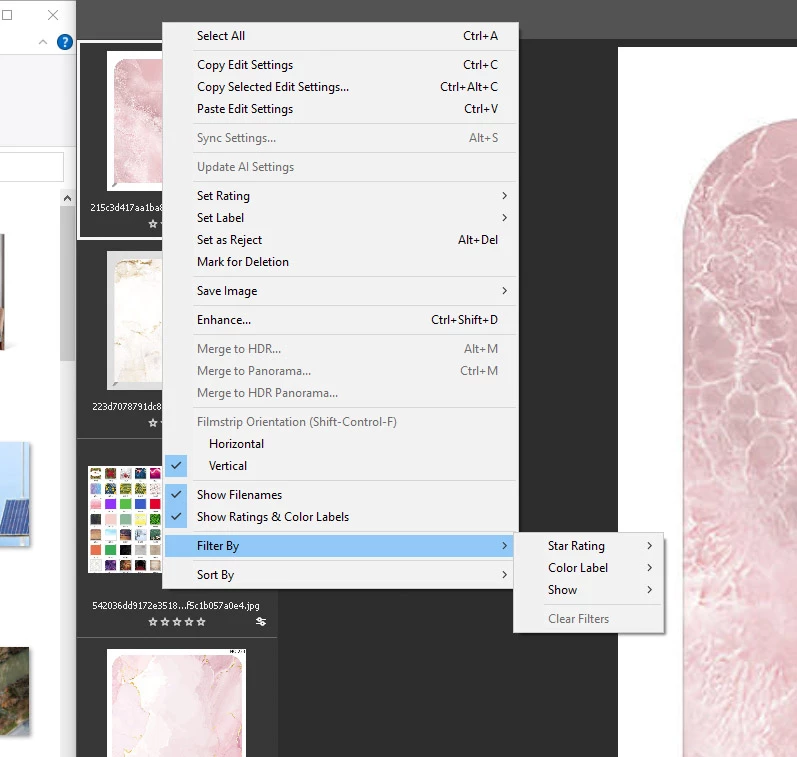797x757 pixels.
Task: Click the scrollbar up arrow in left panel
Action: pos(68,198)
